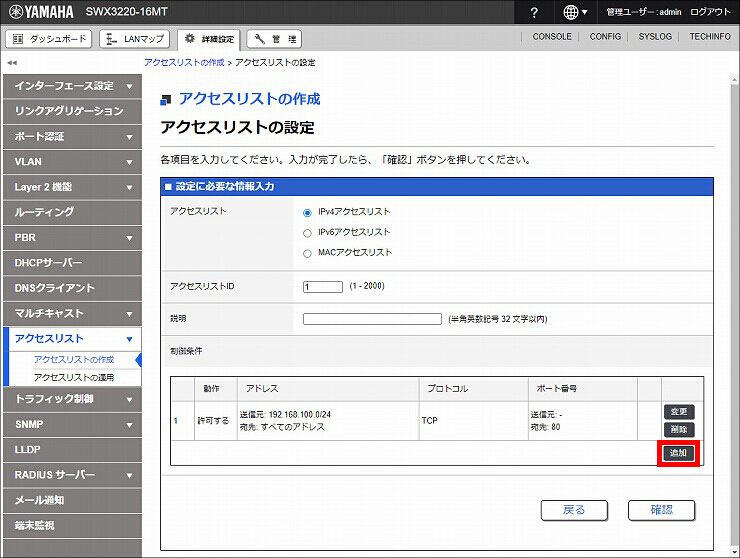Open the LLDP menu item
Screen dimensions: 740x558
point(72,450)
